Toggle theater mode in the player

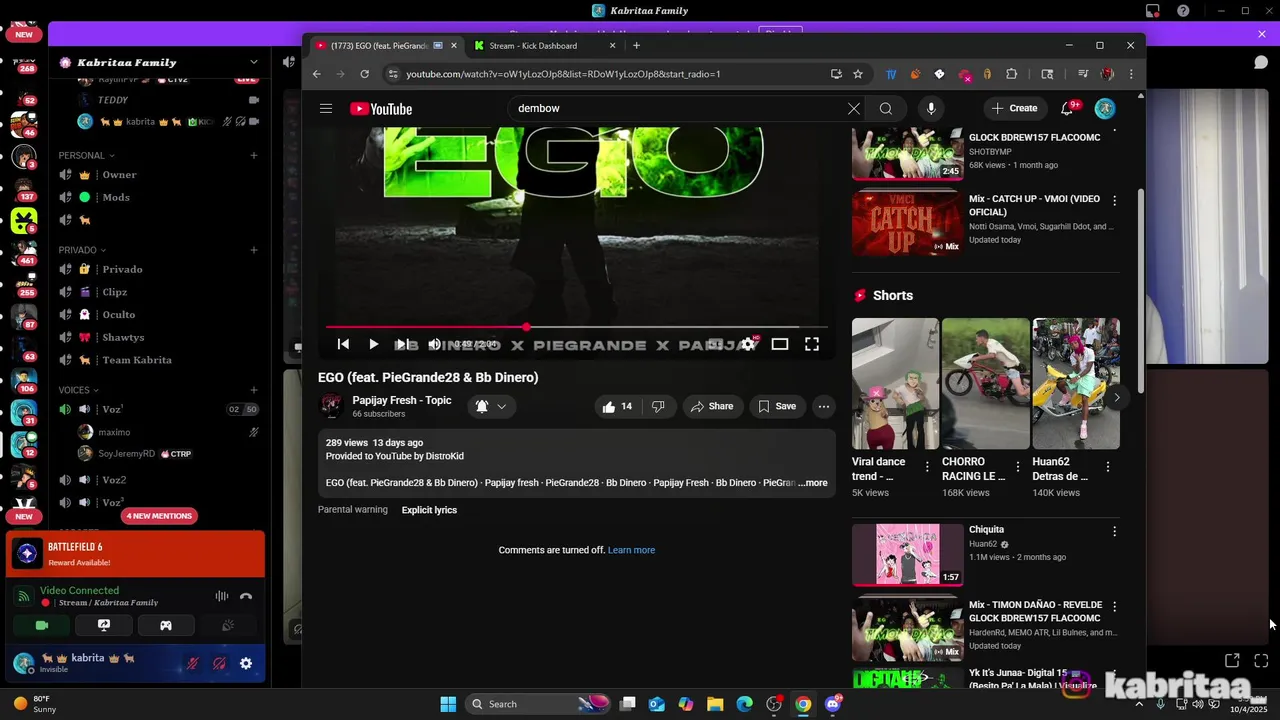click(x=780, y=344)
